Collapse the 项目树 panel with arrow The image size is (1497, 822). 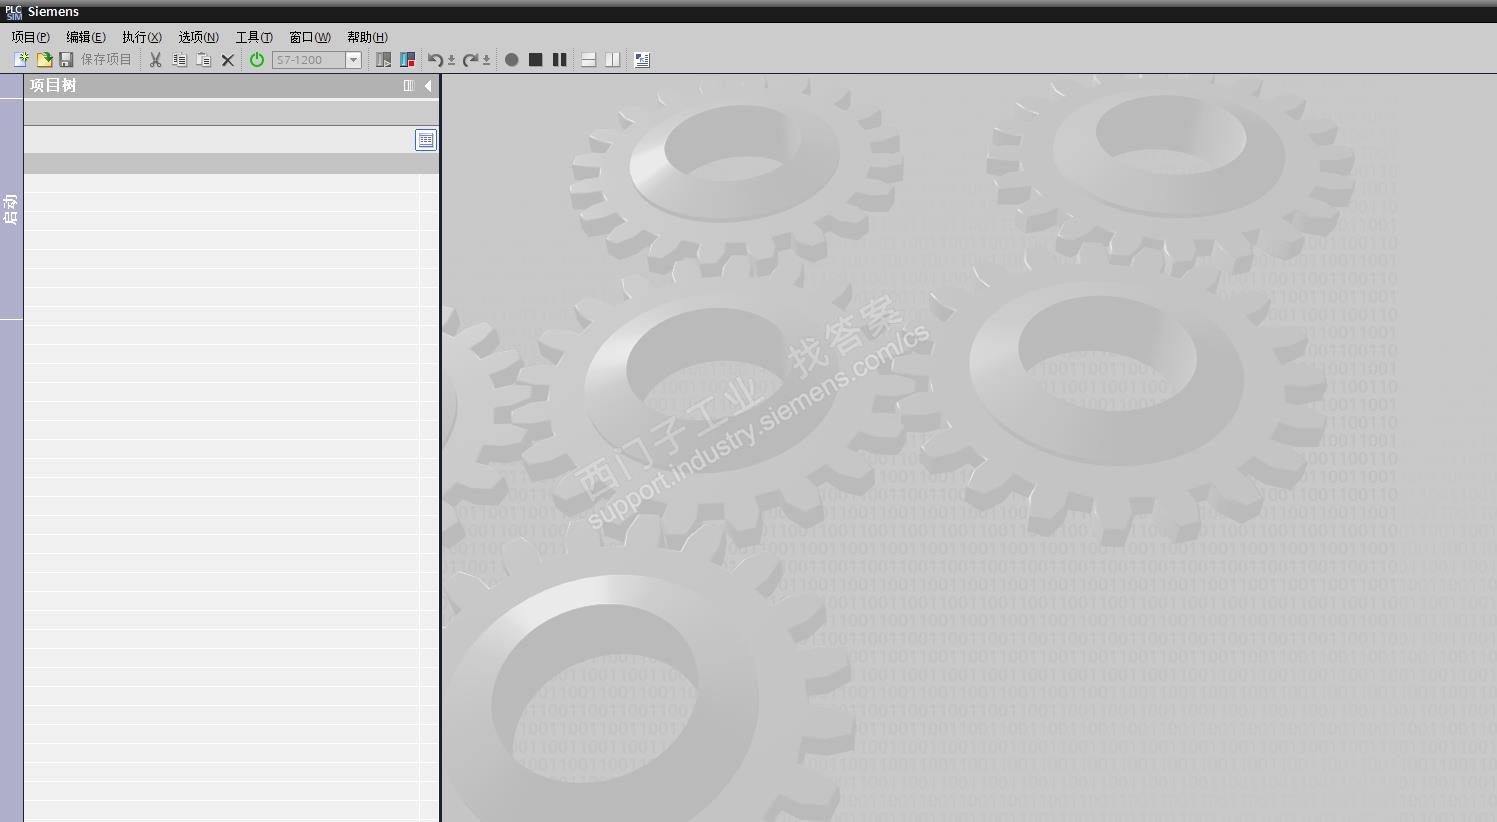tap(428, 86)
